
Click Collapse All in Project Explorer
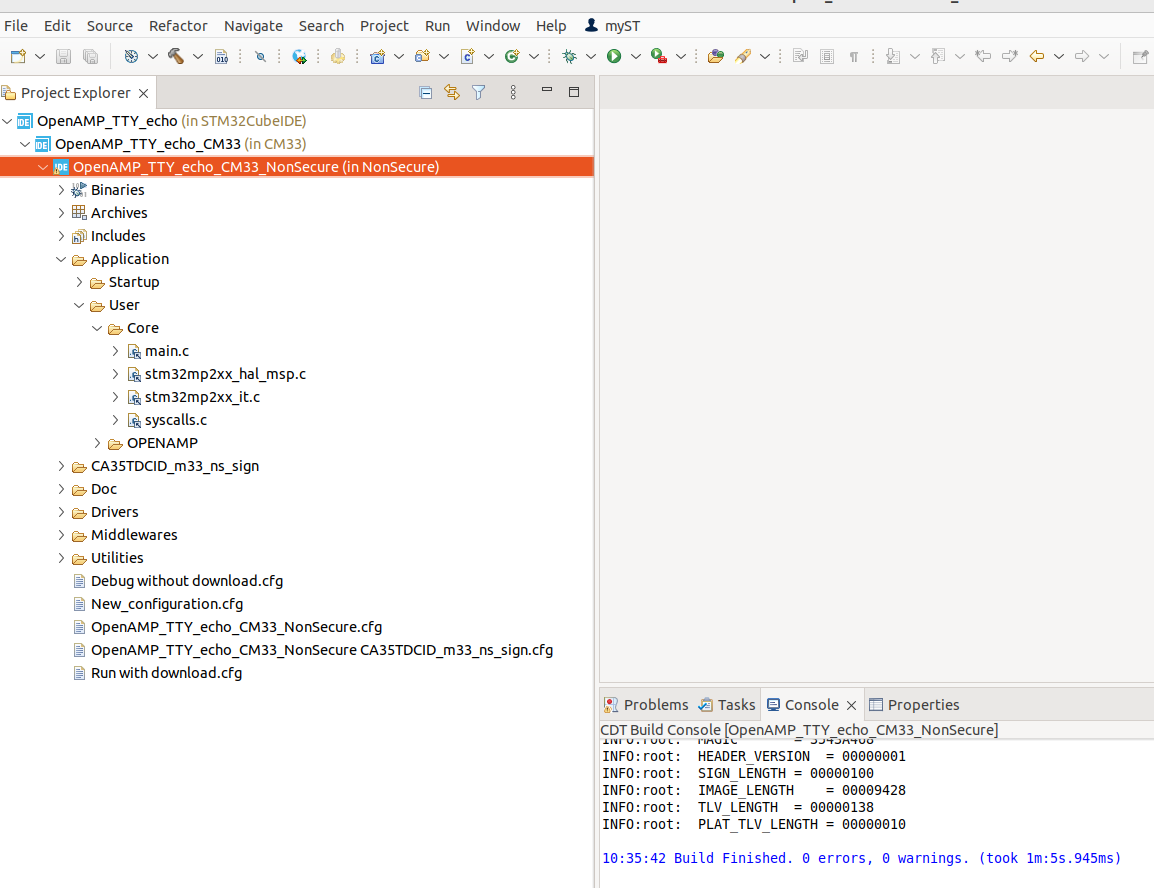(x=425, y=92)
